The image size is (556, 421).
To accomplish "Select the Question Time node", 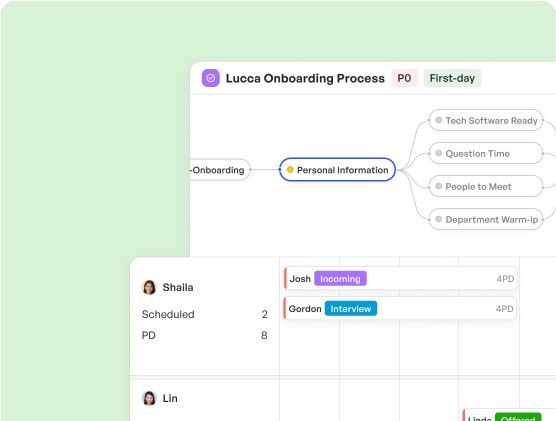I will (x=486, y=153).
